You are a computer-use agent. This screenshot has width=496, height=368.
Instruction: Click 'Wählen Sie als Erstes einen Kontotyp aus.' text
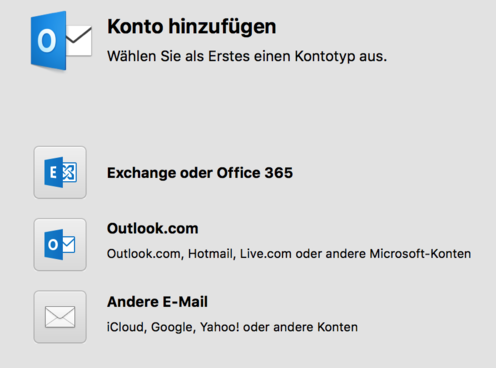click(x=247, y=56)
